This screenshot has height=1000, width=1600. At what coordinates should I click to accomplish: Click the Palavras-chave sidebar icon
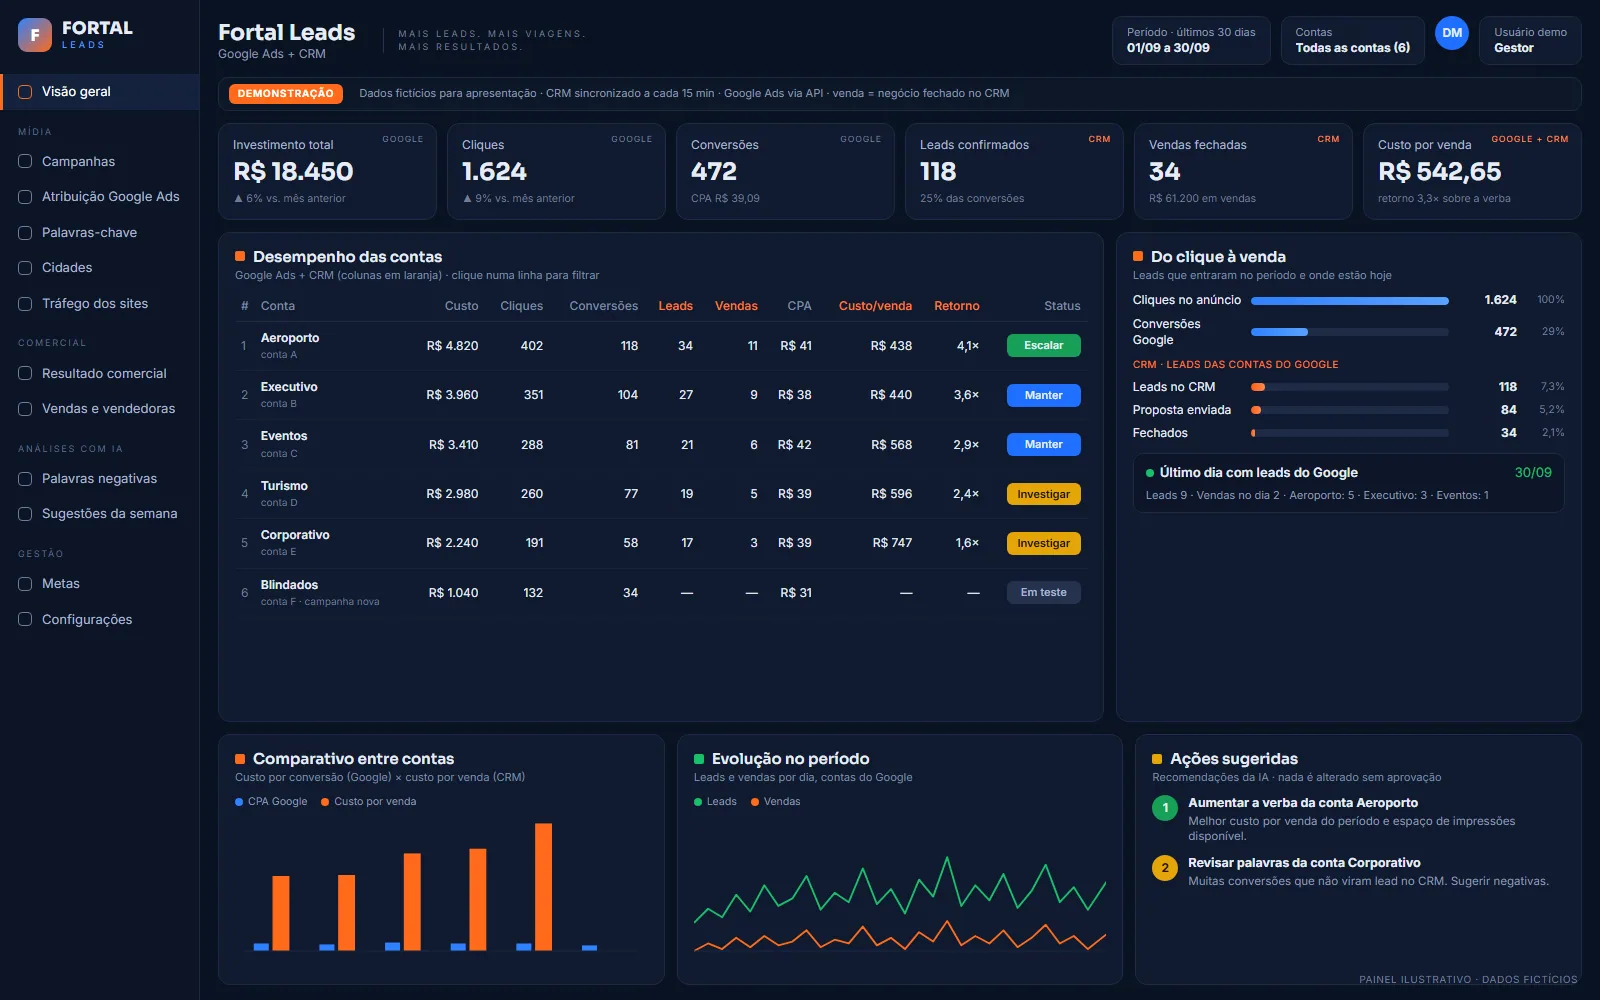(x=25, y=233)
